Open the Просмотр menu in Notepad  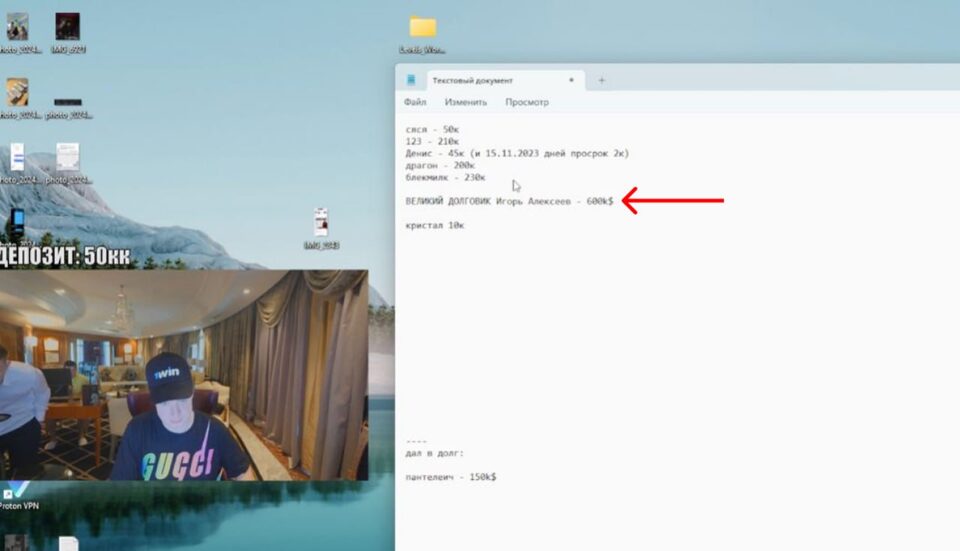[x=526, y=102]
